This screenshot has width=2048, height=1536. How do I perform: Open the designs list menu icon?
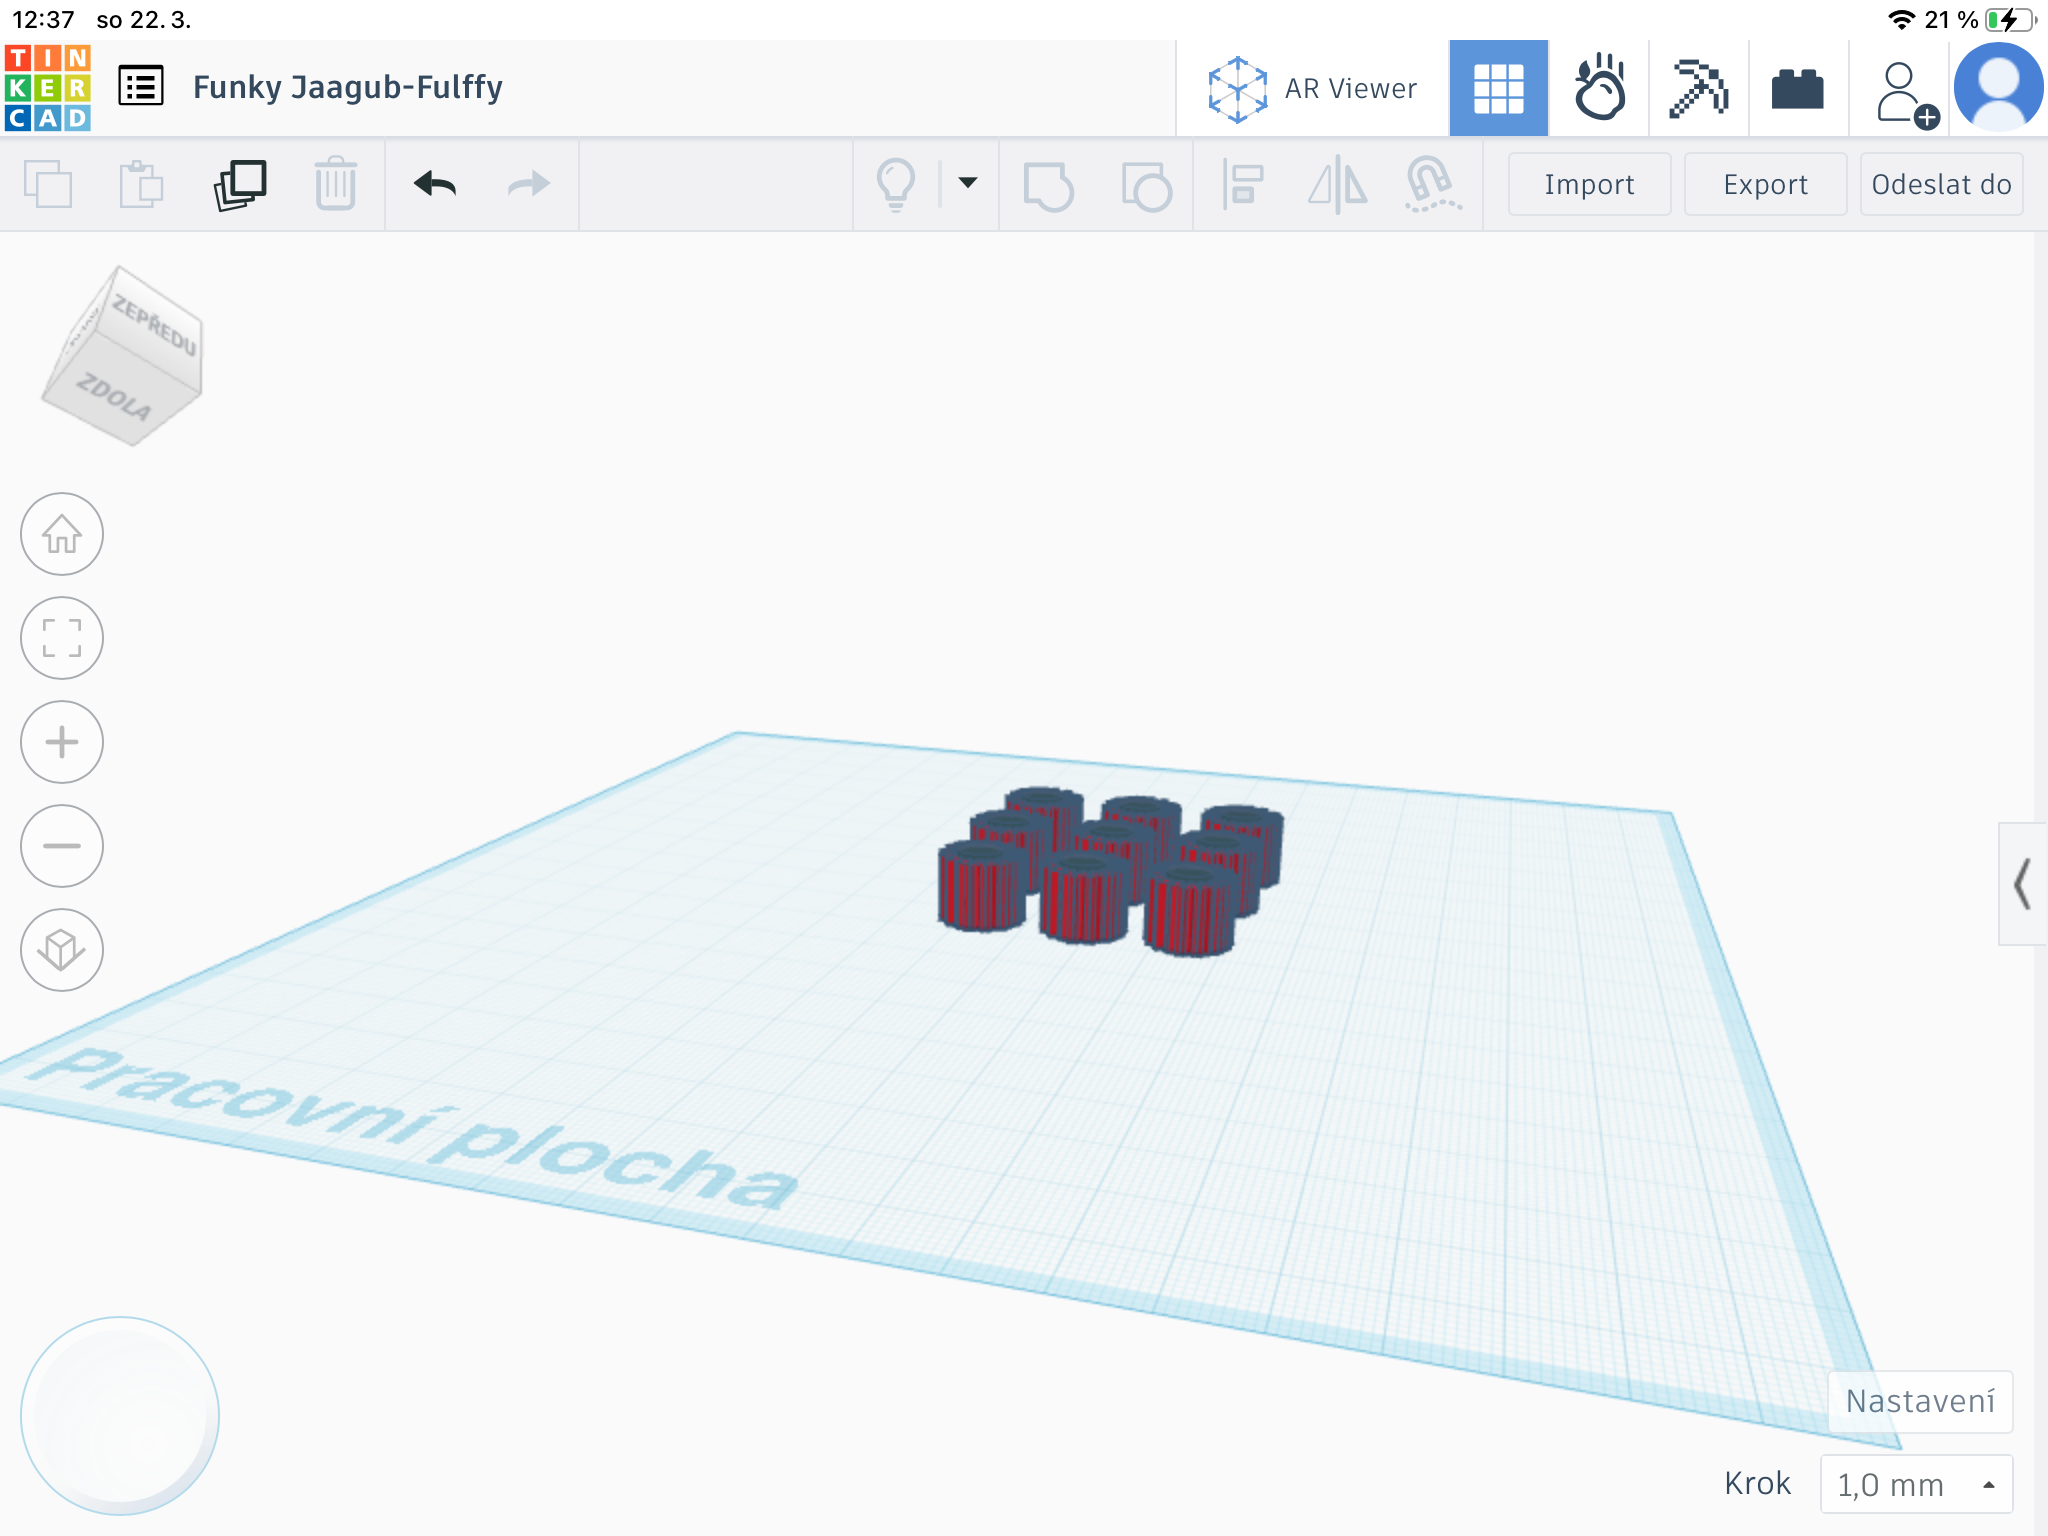(x=141, y=87)
